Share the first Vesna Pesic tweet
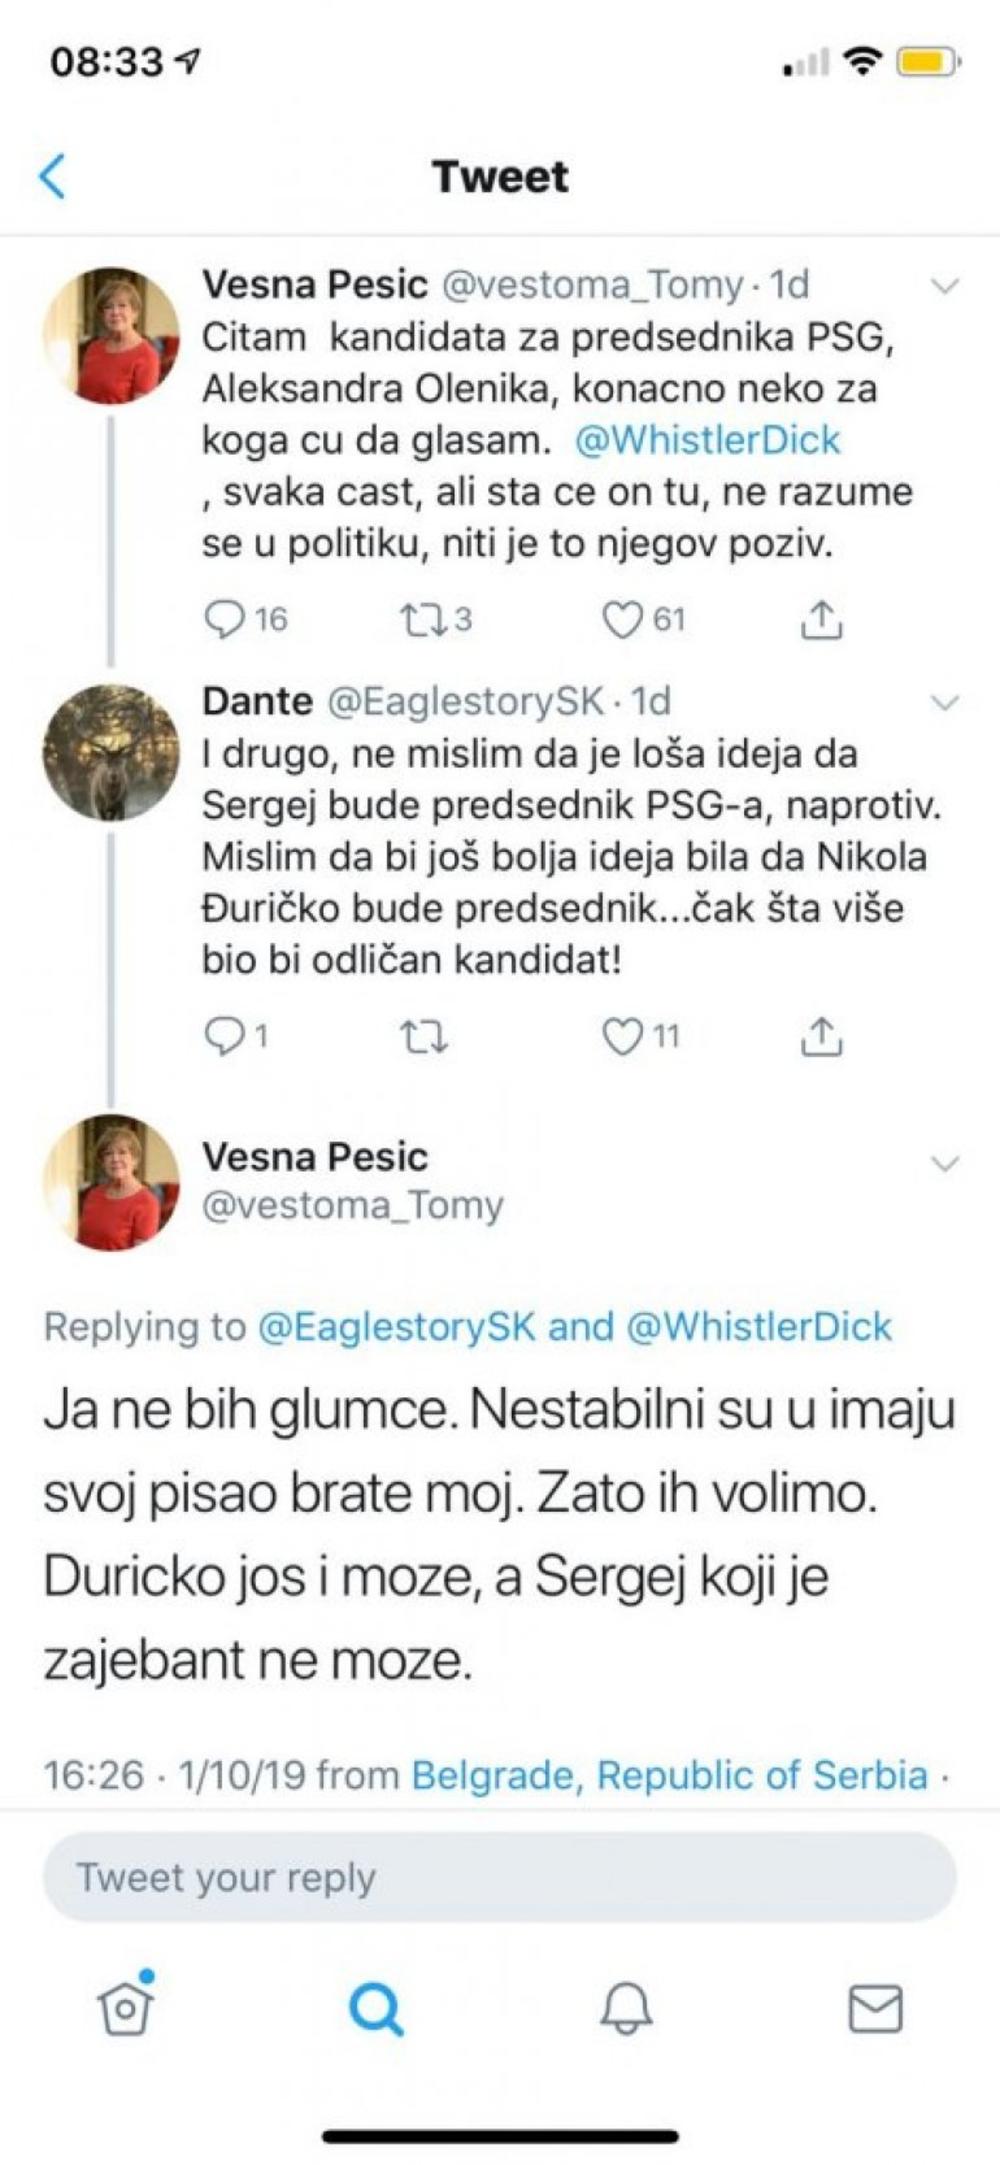 (x=821, y=620)
